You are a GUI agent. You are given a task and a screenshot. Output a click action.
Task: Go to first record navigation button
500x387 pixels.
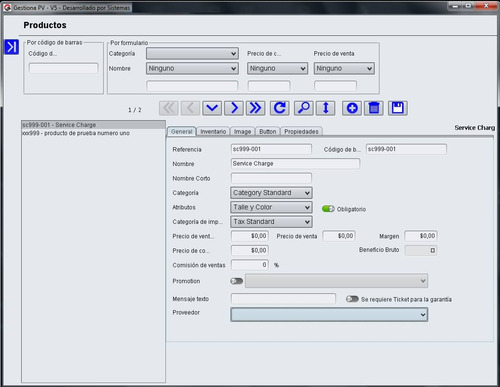click(169, 108)
